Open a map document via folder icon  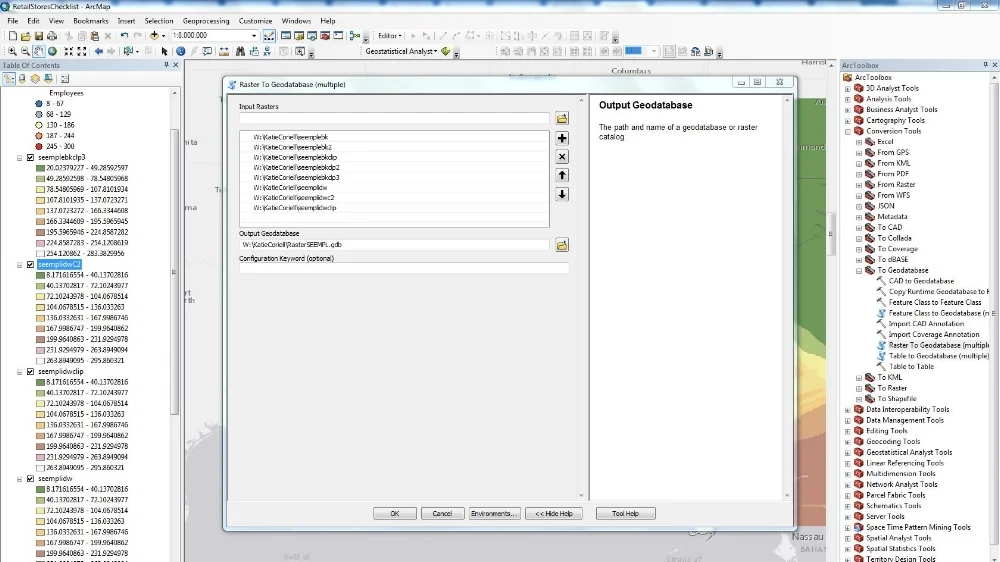tap(26, 36)
